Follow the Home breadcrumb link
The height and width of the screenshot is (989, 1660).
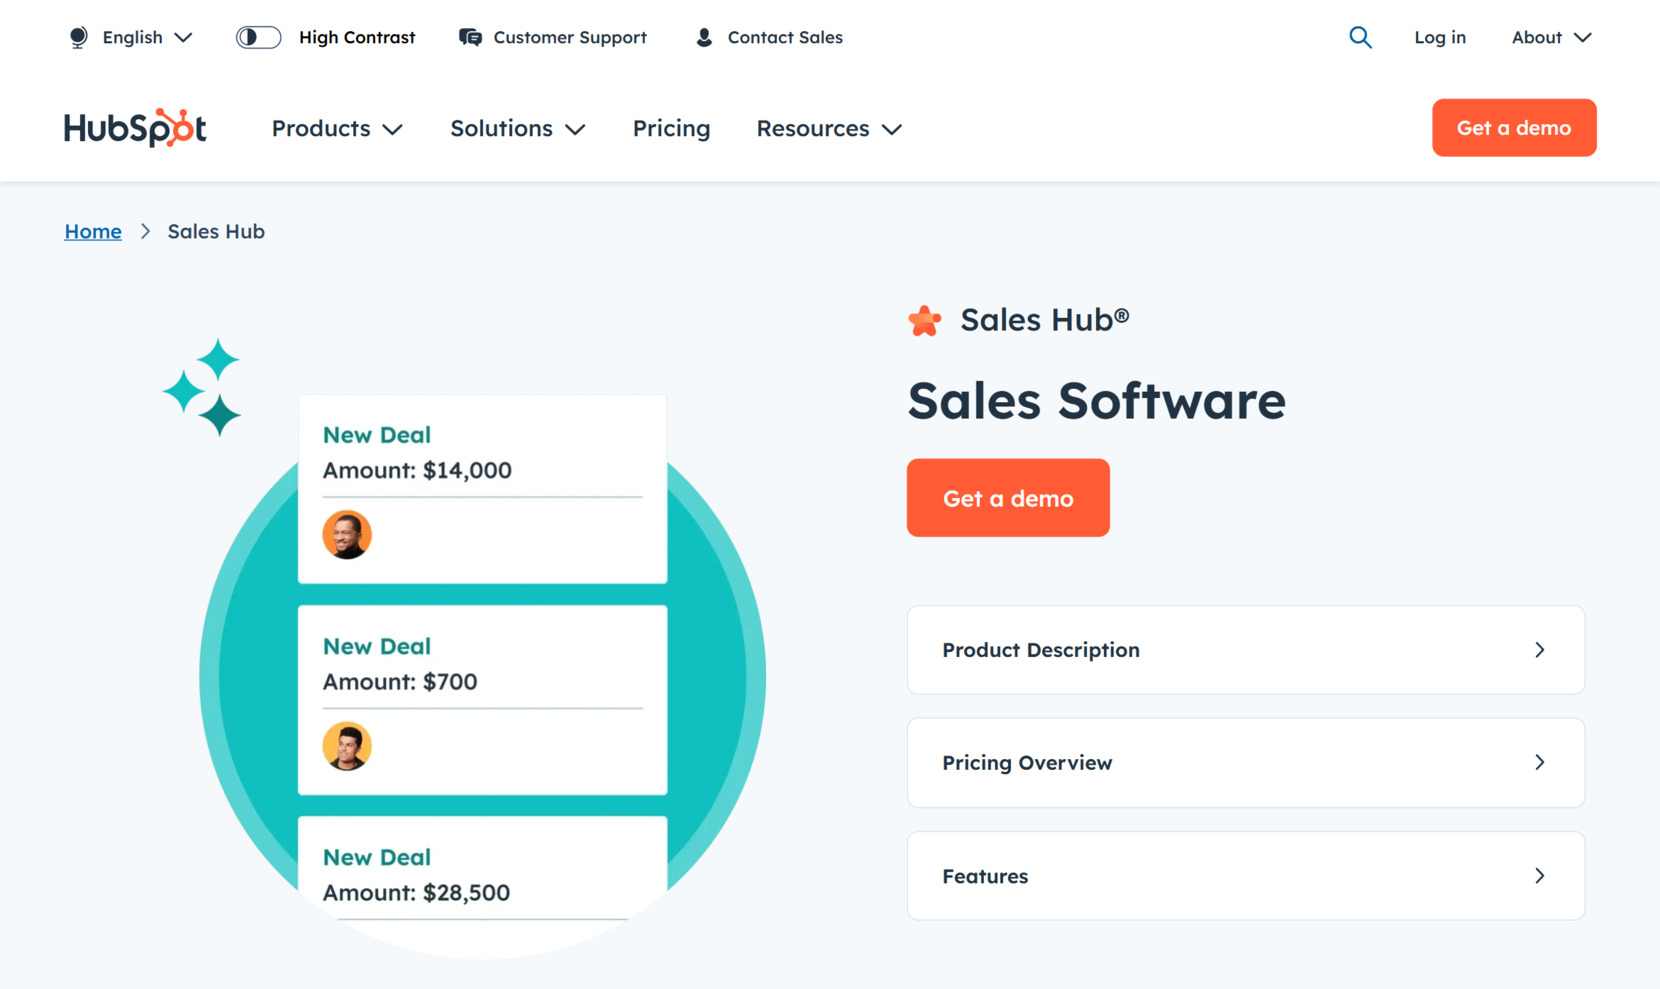point(92,231)
